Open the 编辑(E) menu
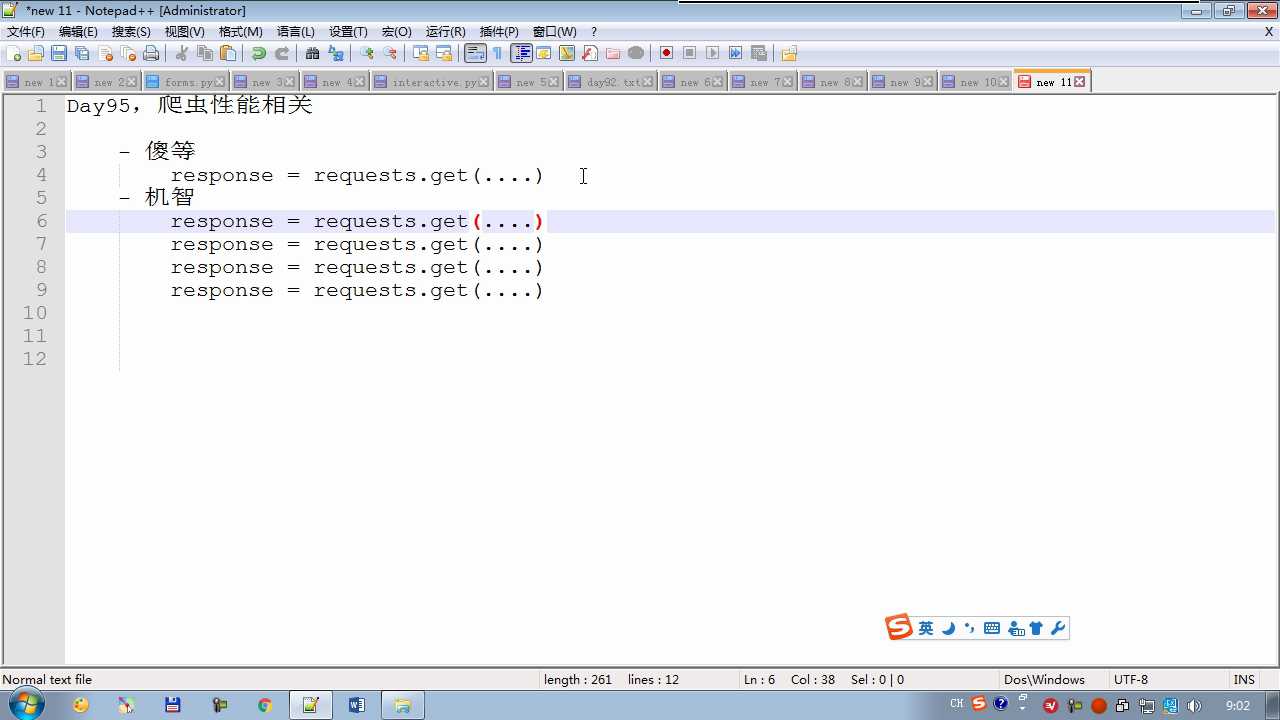 pos(78,32)
